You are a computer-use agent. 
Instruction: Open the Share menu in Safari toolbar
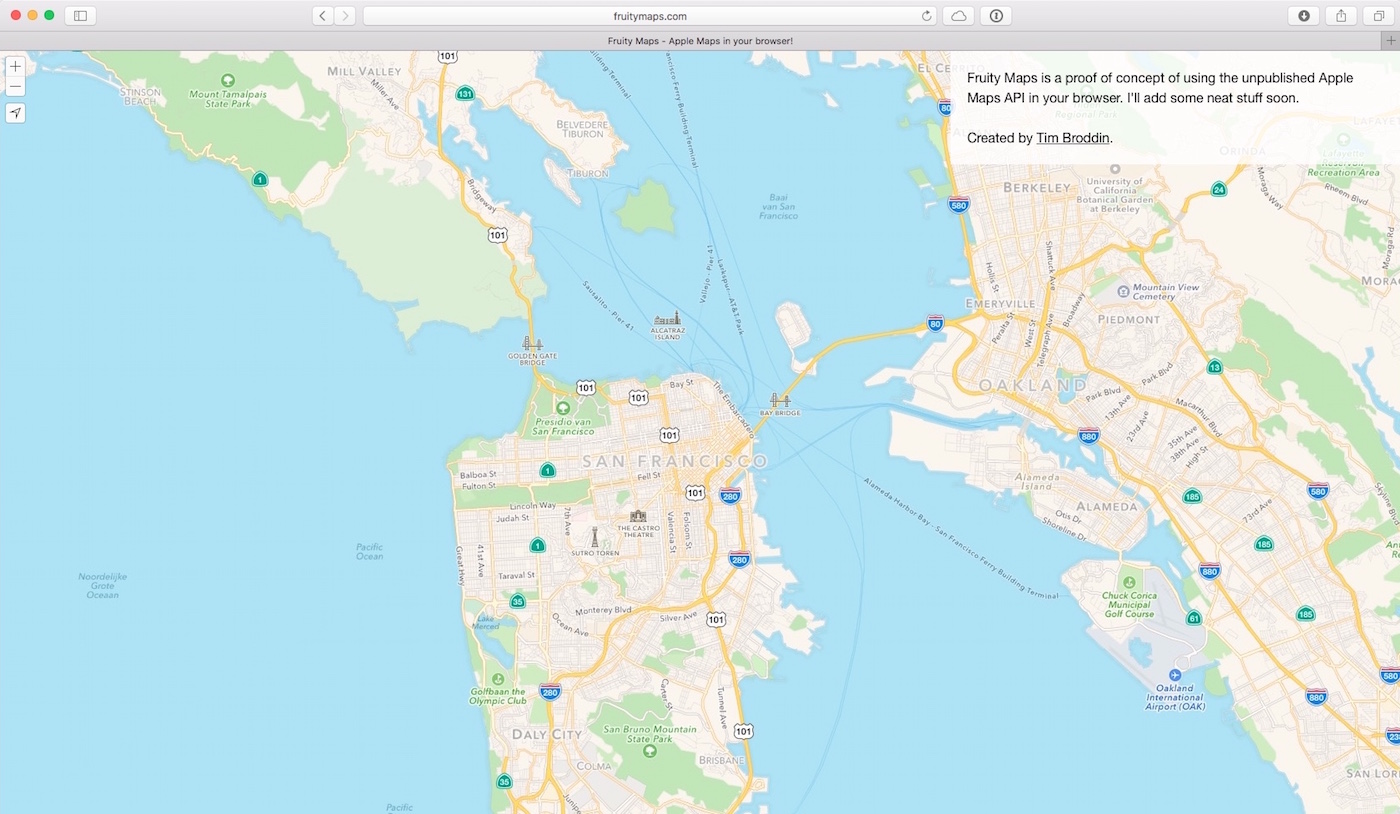click(x=1341, y=15)
